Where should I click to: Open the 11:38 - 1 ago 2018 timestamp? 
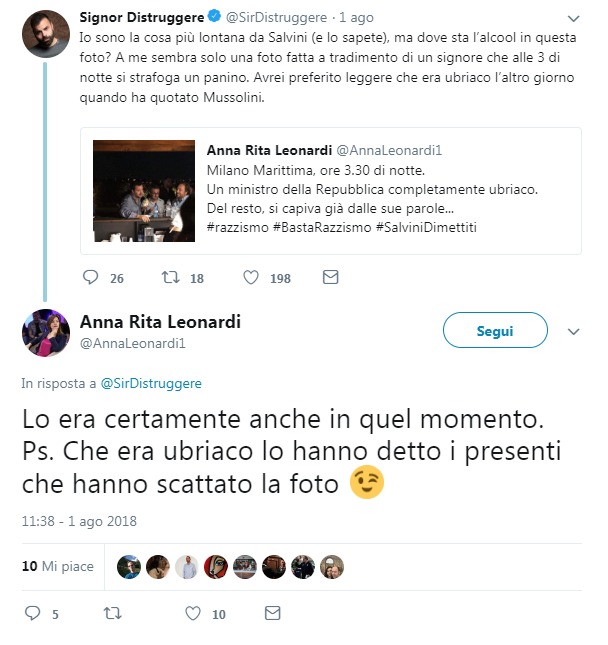[x=79, y=521]
